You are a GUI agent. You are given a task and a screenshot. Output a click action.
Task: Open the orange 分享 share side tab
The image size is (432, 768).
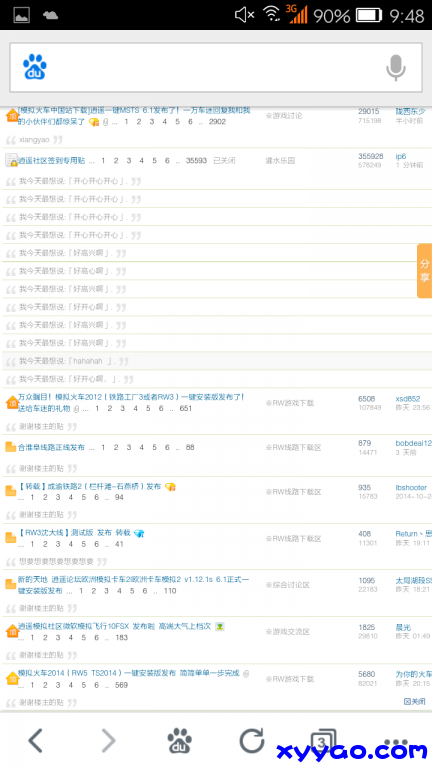[424, 271]
